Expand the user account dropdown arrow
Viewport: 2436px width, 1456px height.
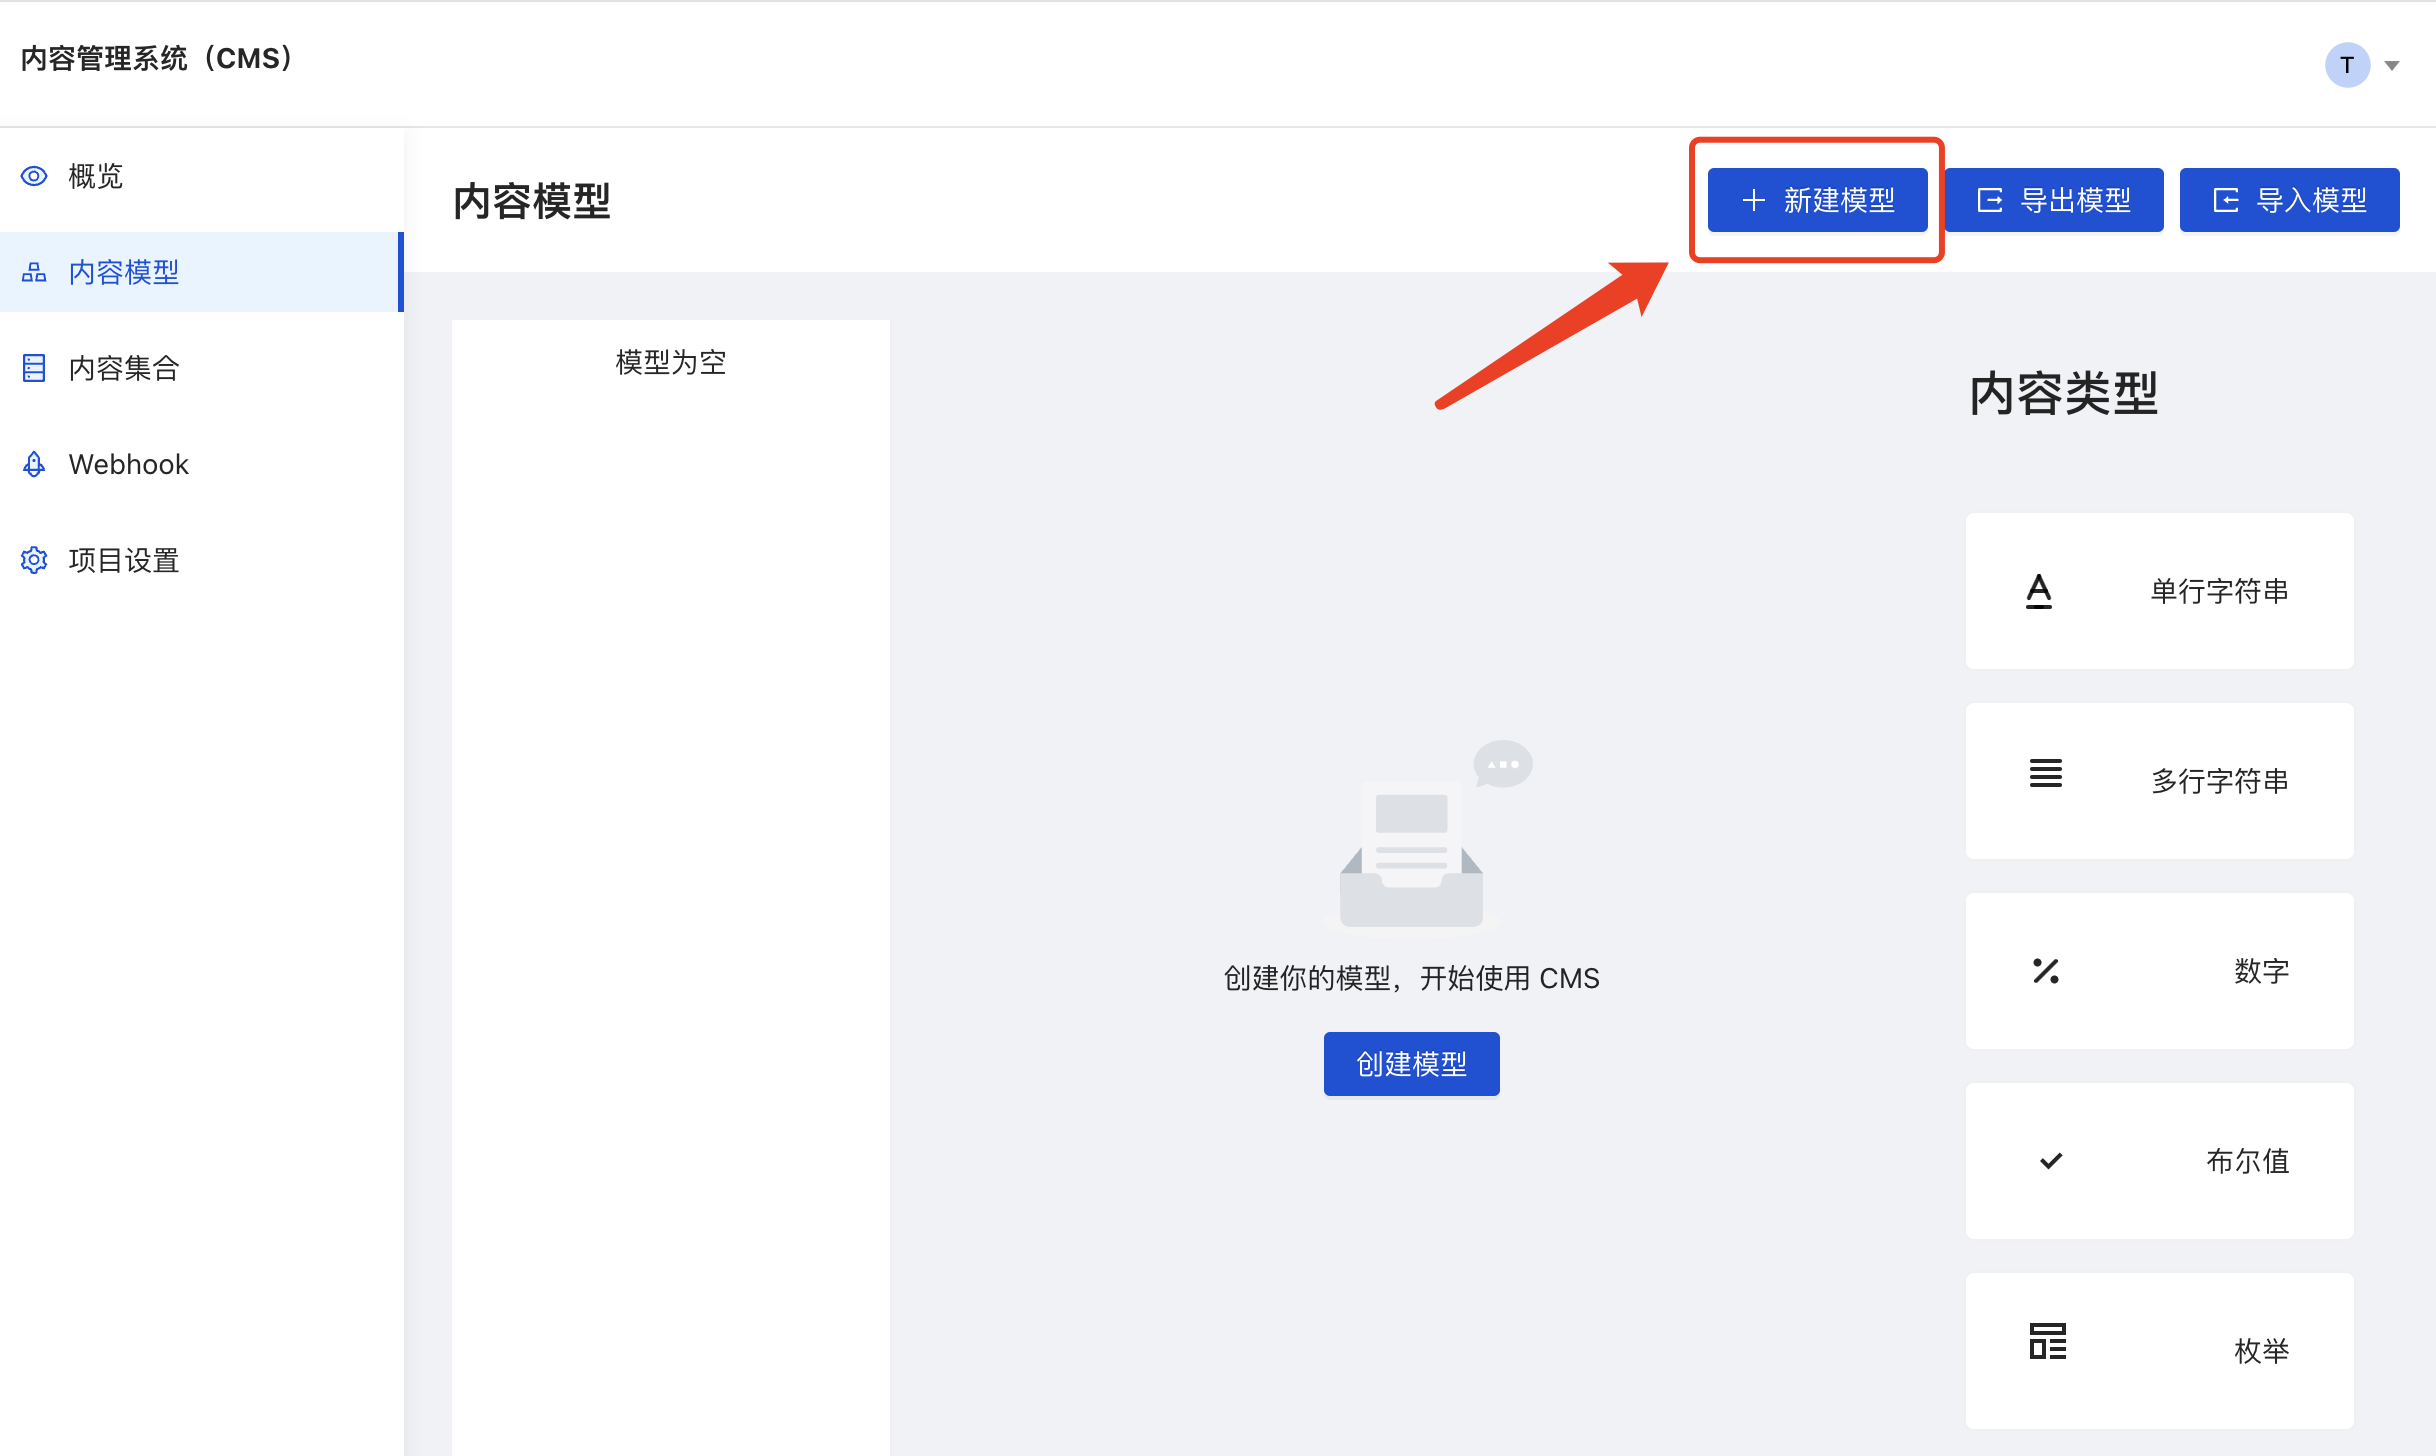(2392, 66)
